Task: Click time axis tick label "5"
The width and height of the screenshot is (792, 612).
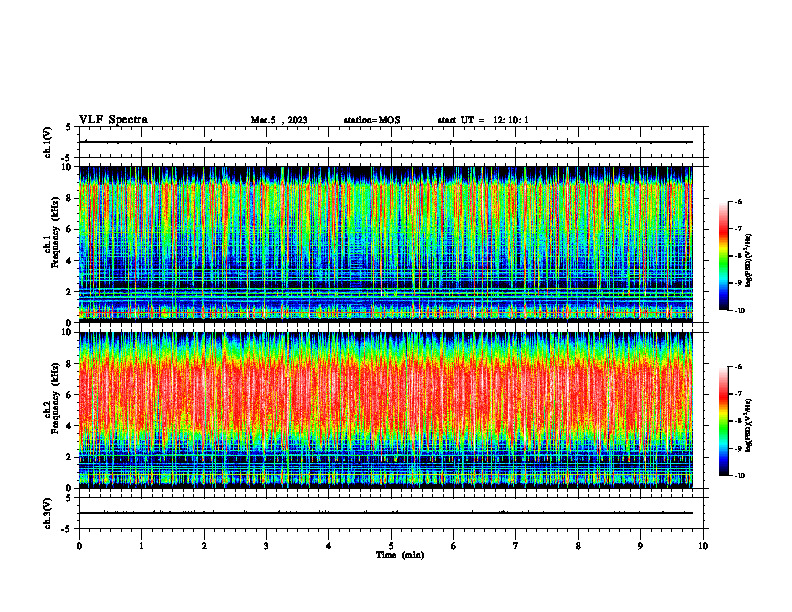Action: click(391, 546)
